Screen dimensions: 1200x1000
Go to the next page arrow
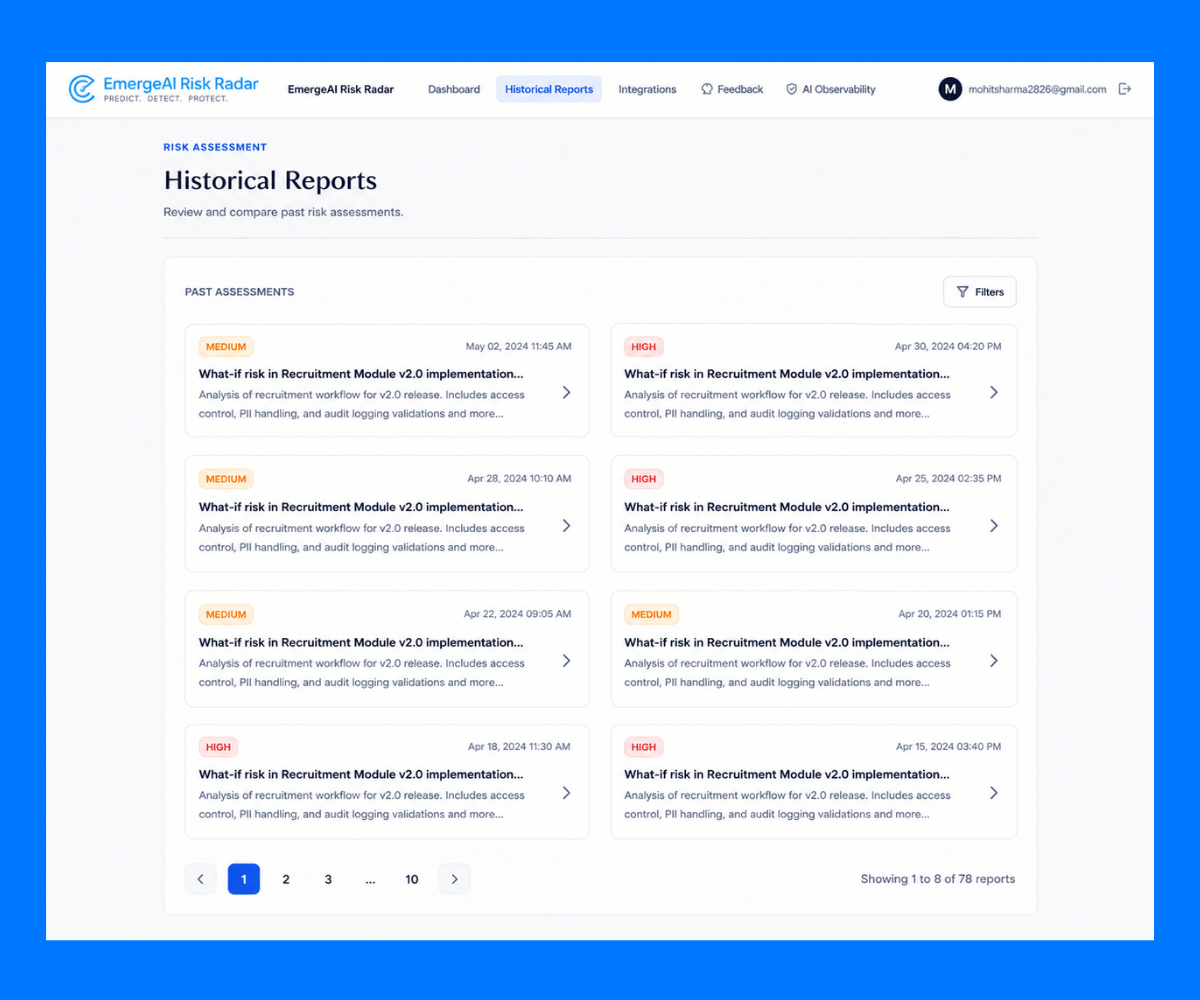click(x=454, y=879)
